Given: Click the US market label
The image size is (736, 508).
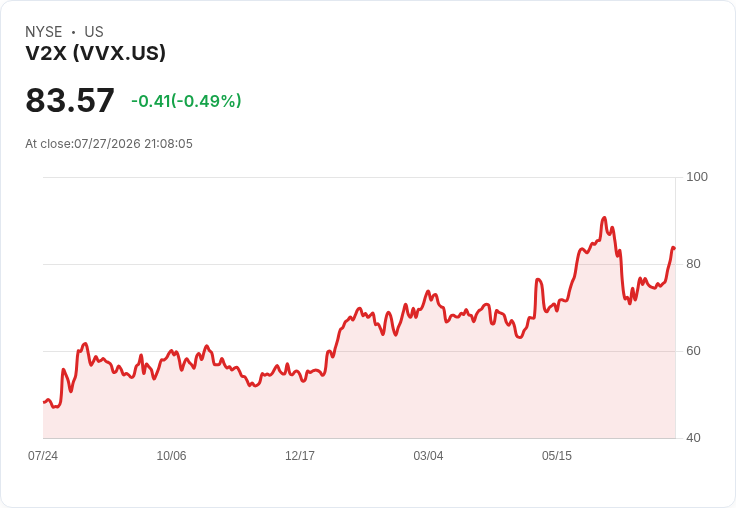Looking at the screenshot, I should click(x=94, y=32).
